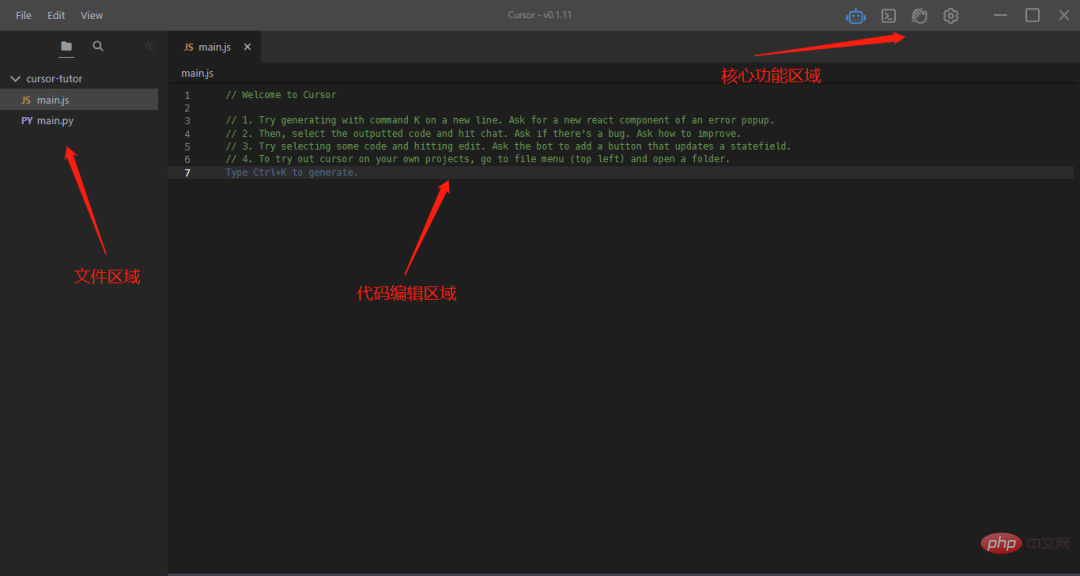The image size is (1080, 576).
Task: Open the AI chat robot icon
Action: click(855, 16)
